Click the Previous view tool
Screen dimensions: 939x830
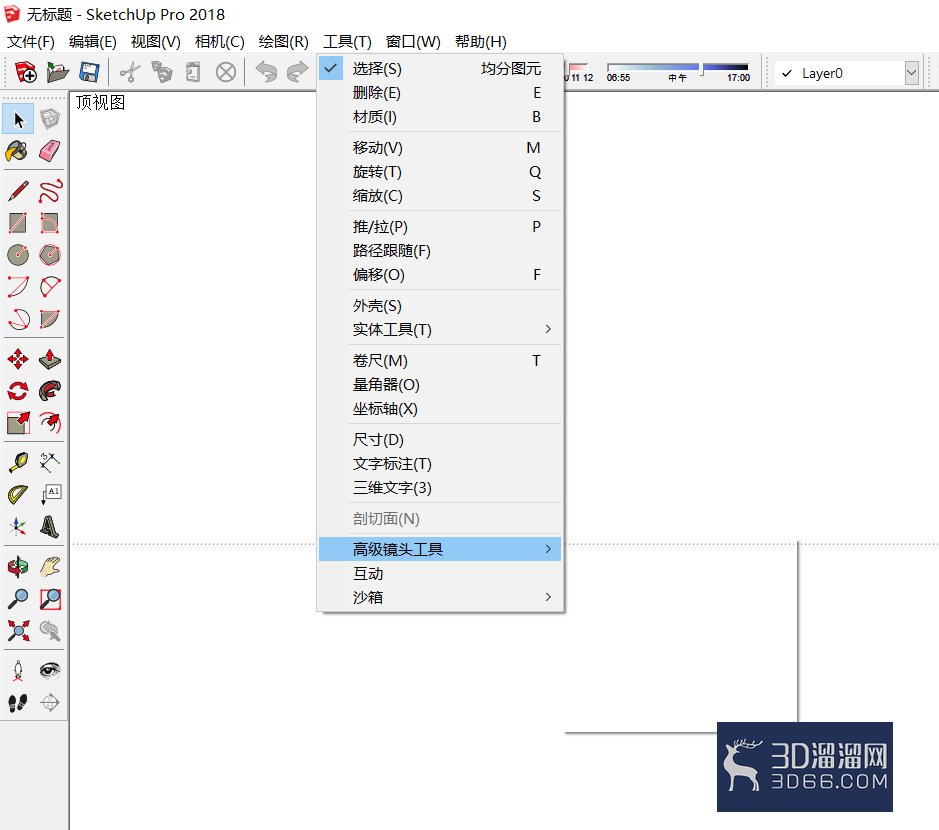pyautogui.click(x=50, y=630)
